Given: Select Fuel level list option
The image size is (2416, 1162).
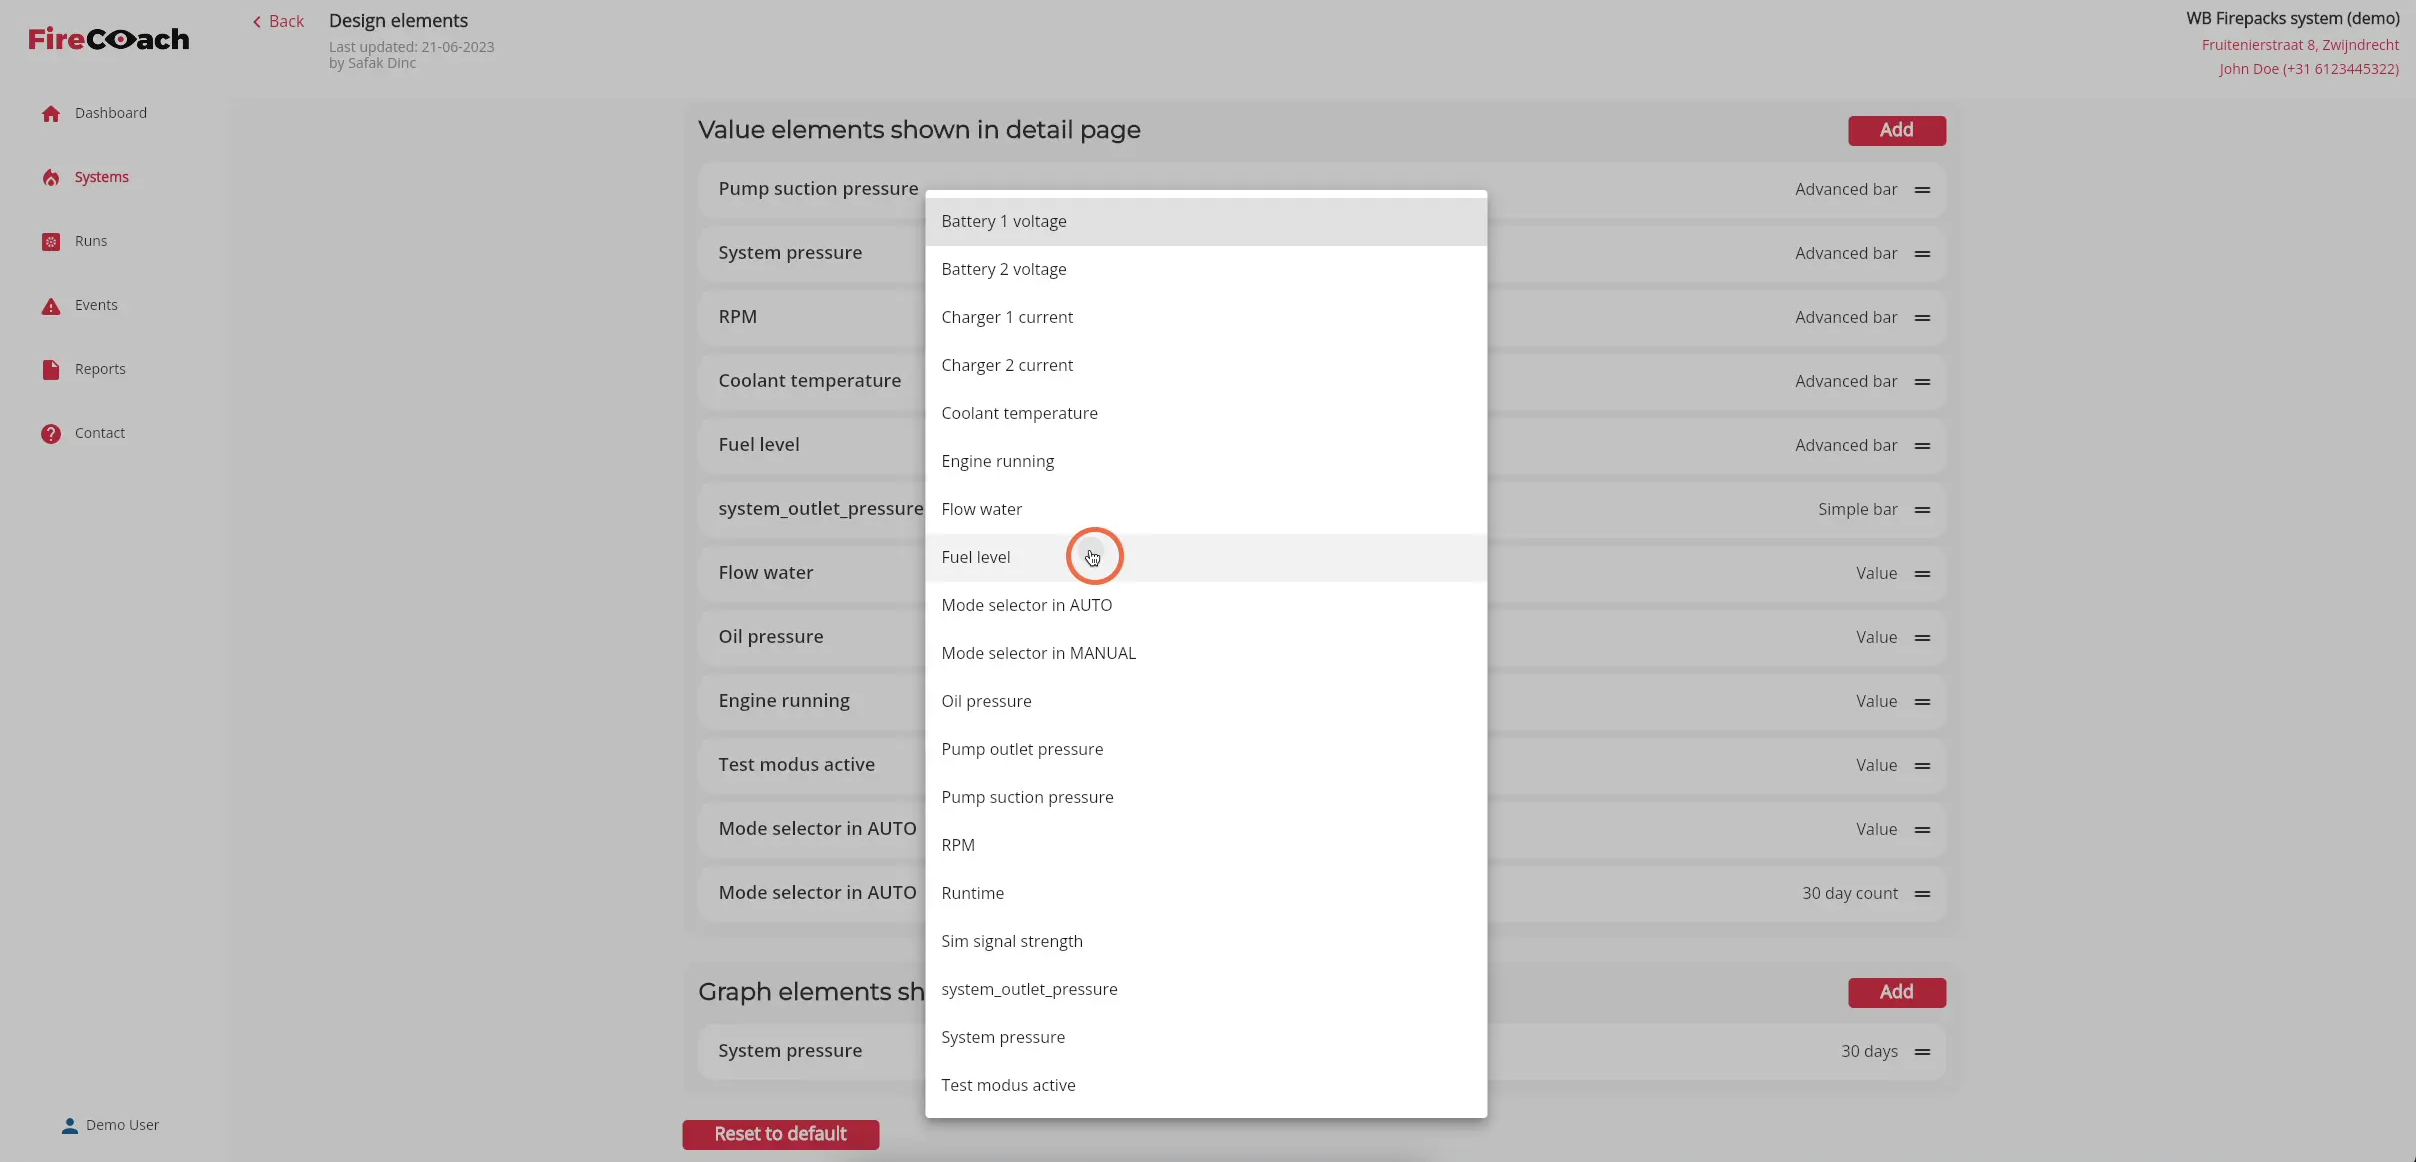Looking at the screenshot, I should tap(1205, 558).
